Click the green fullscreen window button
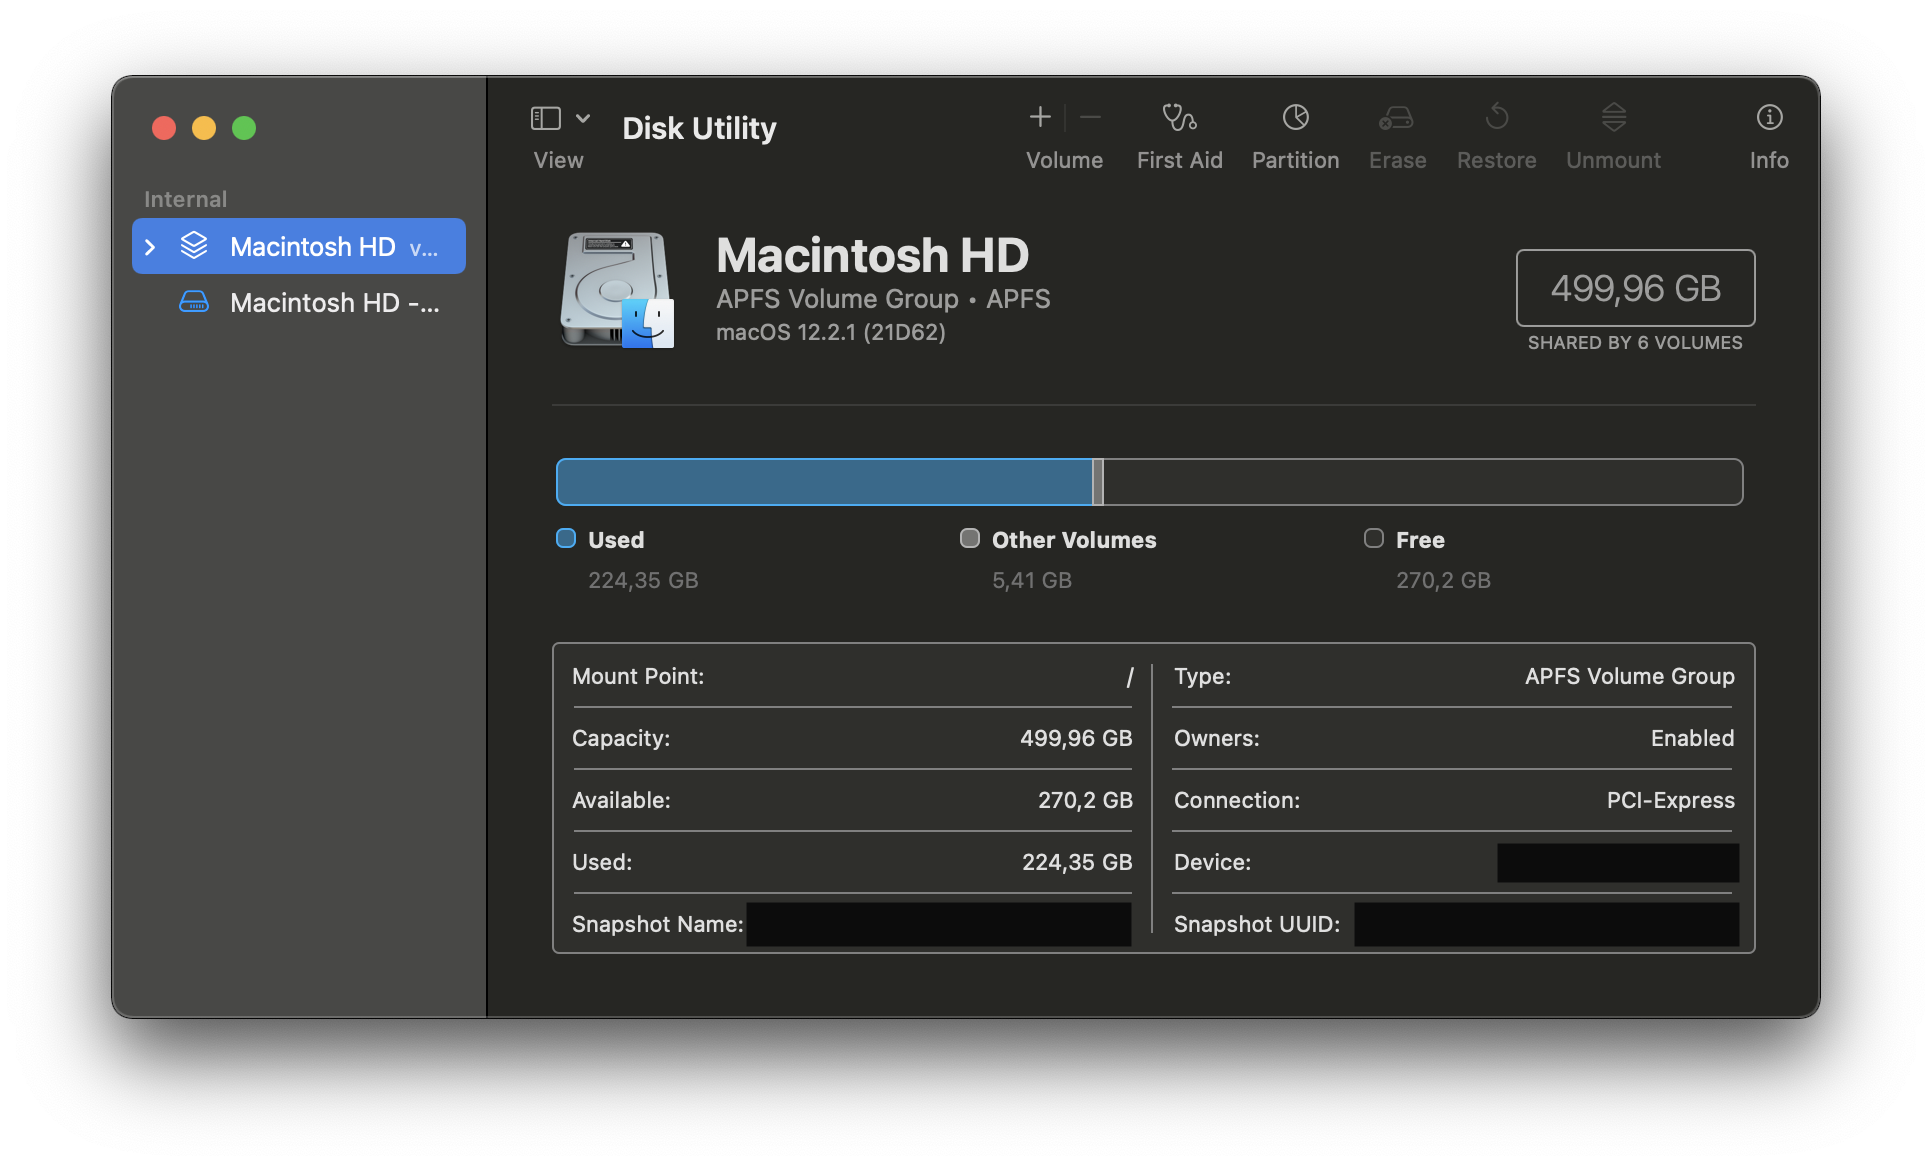Viewport: 1932px width, 1166px height. point(244,128)
